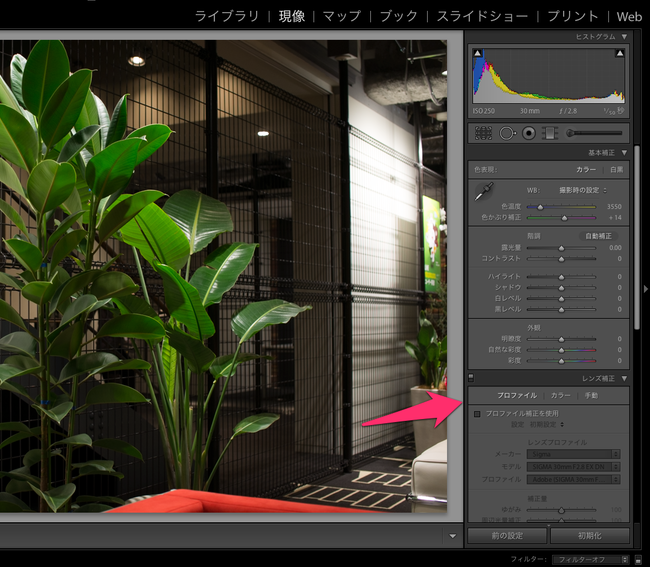Switch to プリント module
The width and height of the screenshot is (650, 567).
(x=573, y=16)
